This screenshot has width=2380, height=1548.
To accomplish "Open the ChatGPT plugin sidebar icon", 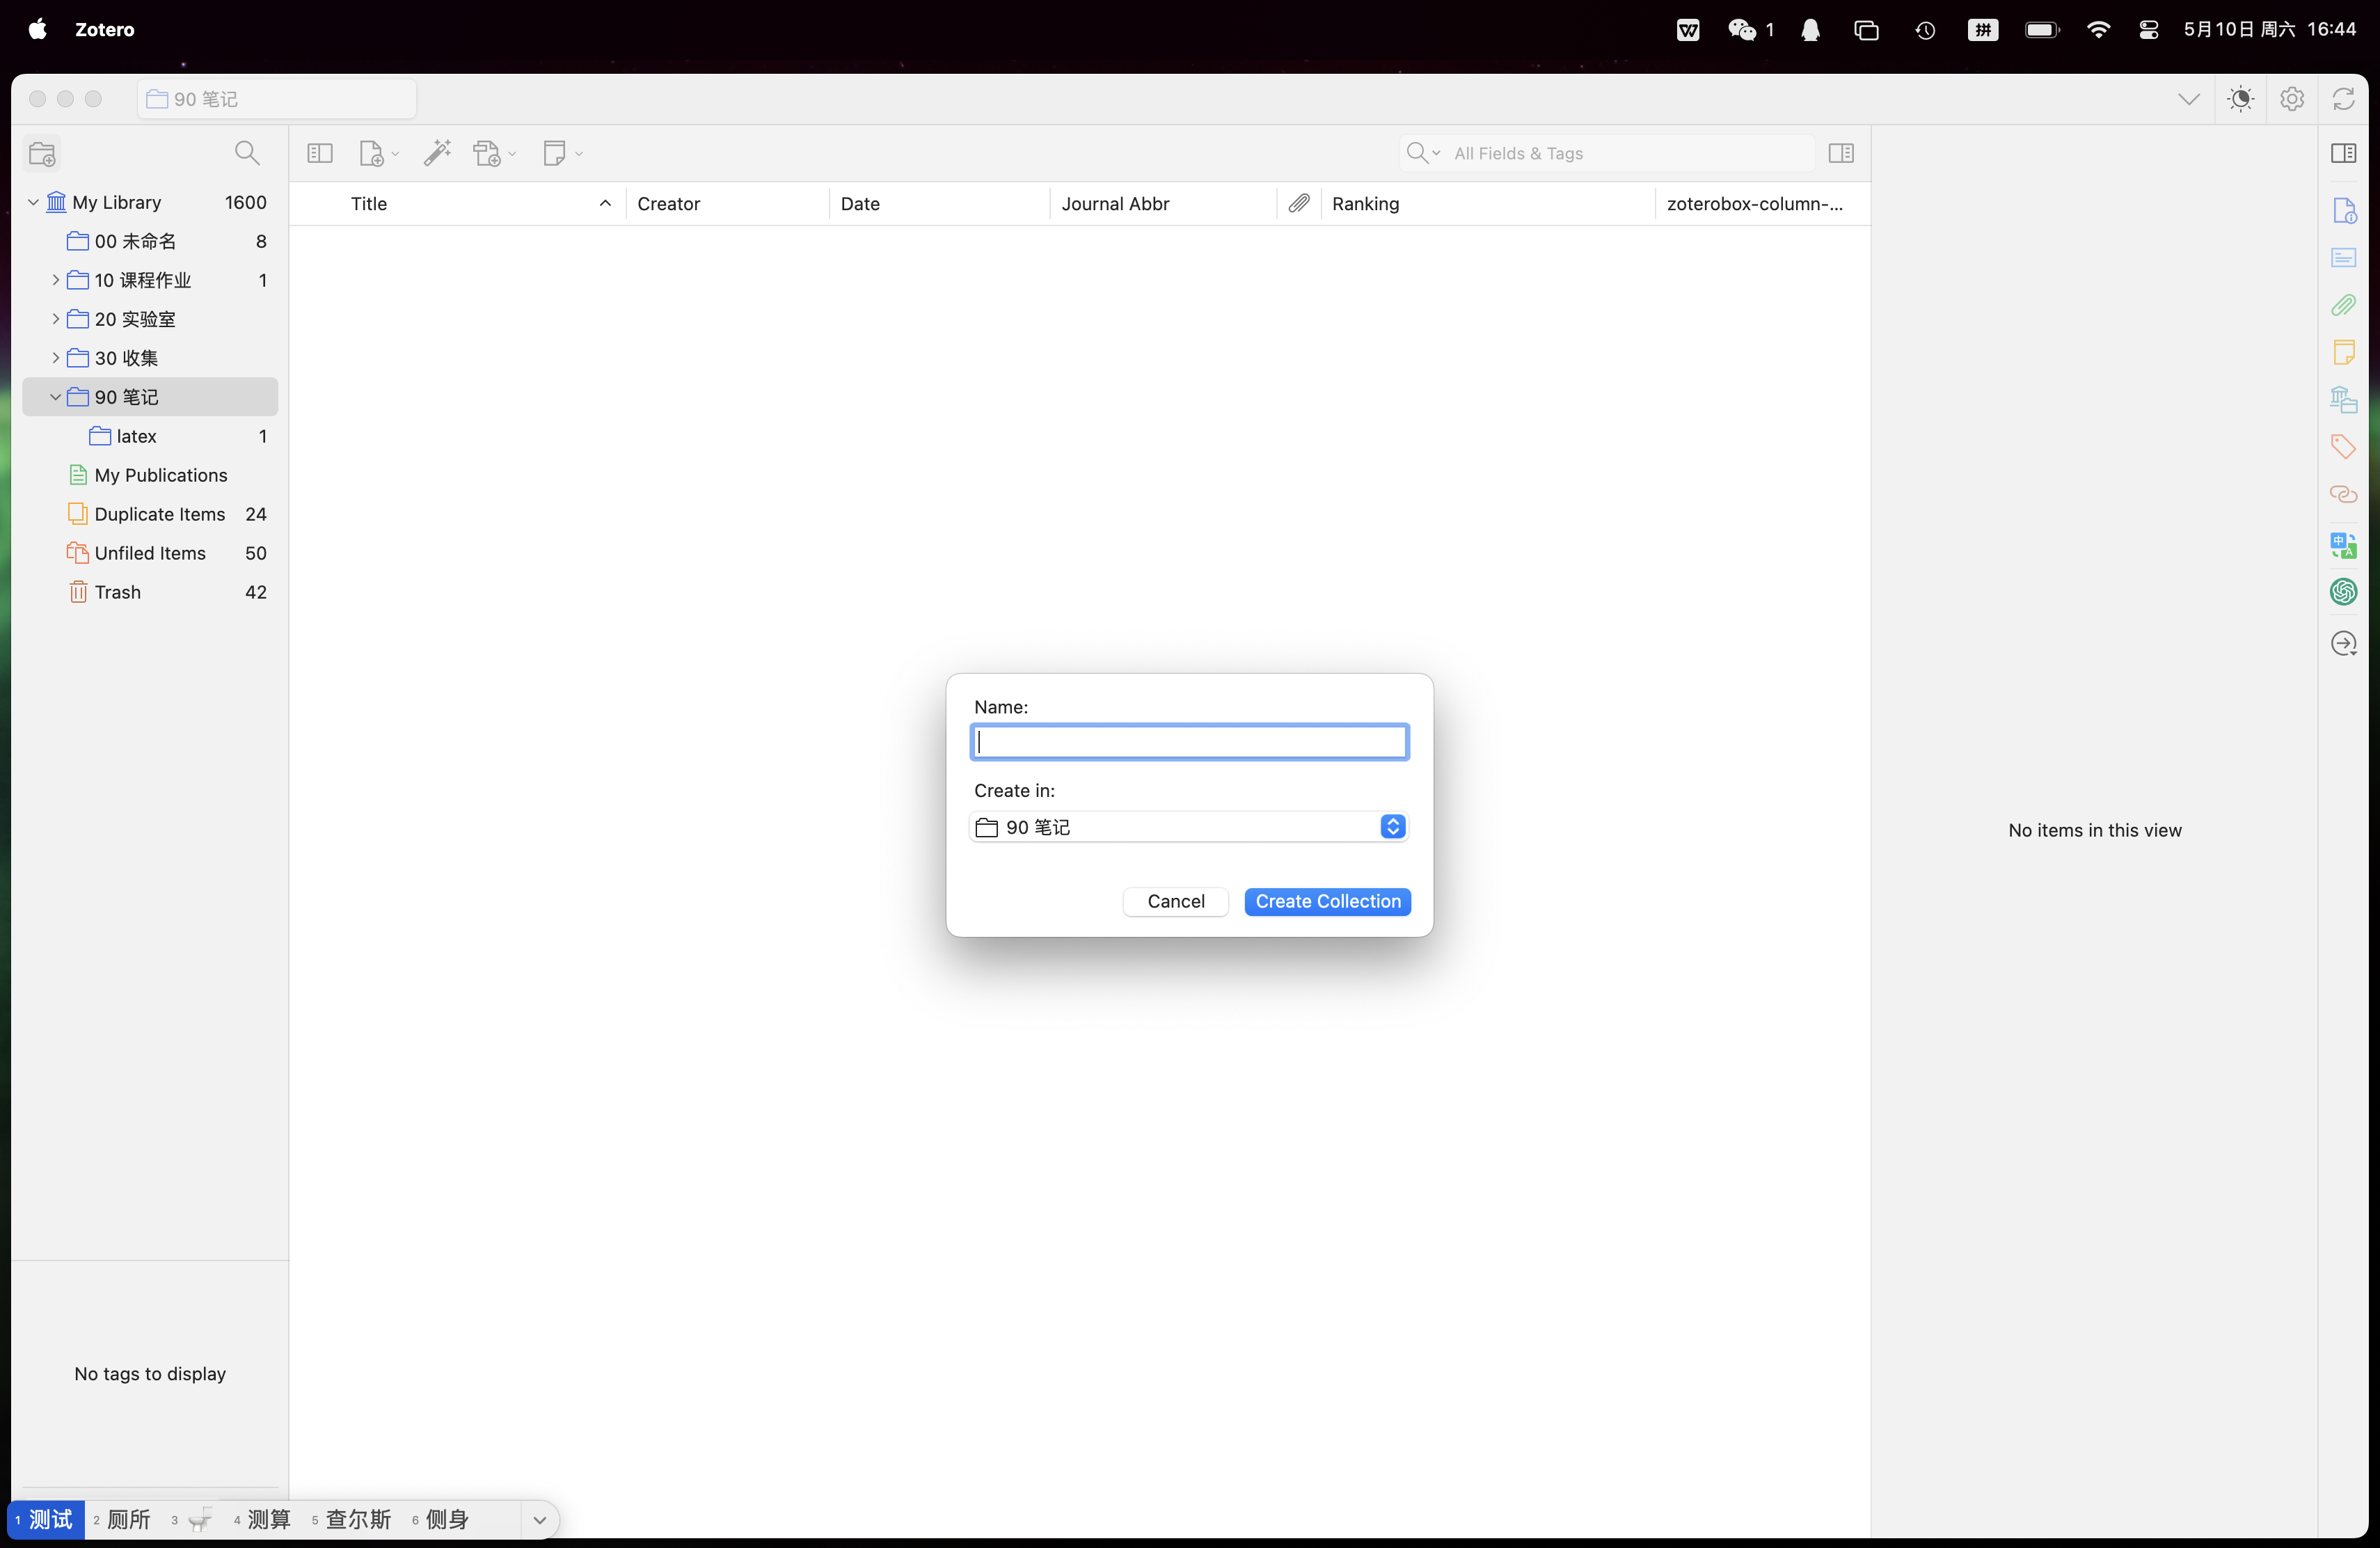I will [x=2343, y=592].
